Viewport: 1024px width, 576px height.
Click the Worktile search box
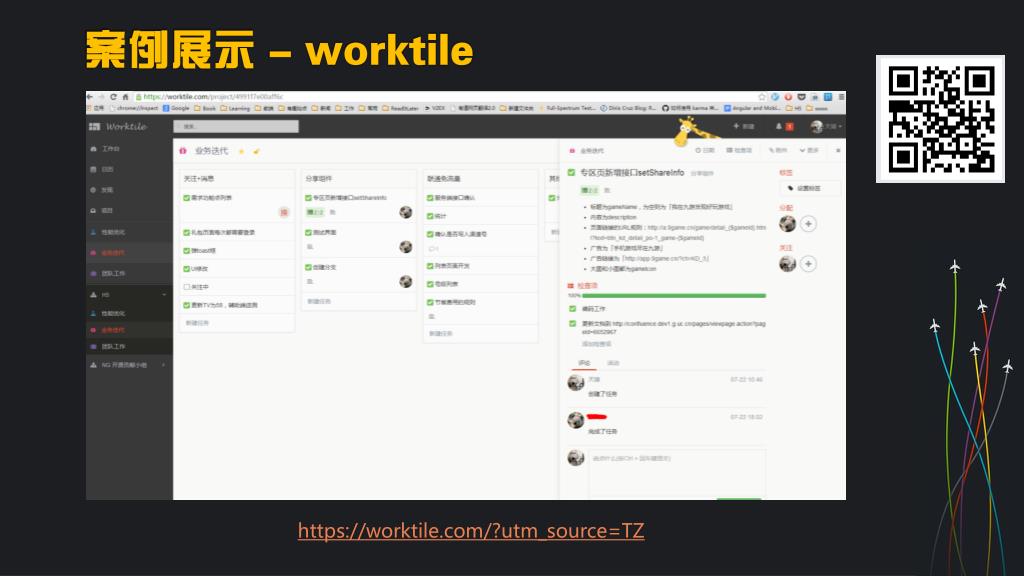[236, 126]
